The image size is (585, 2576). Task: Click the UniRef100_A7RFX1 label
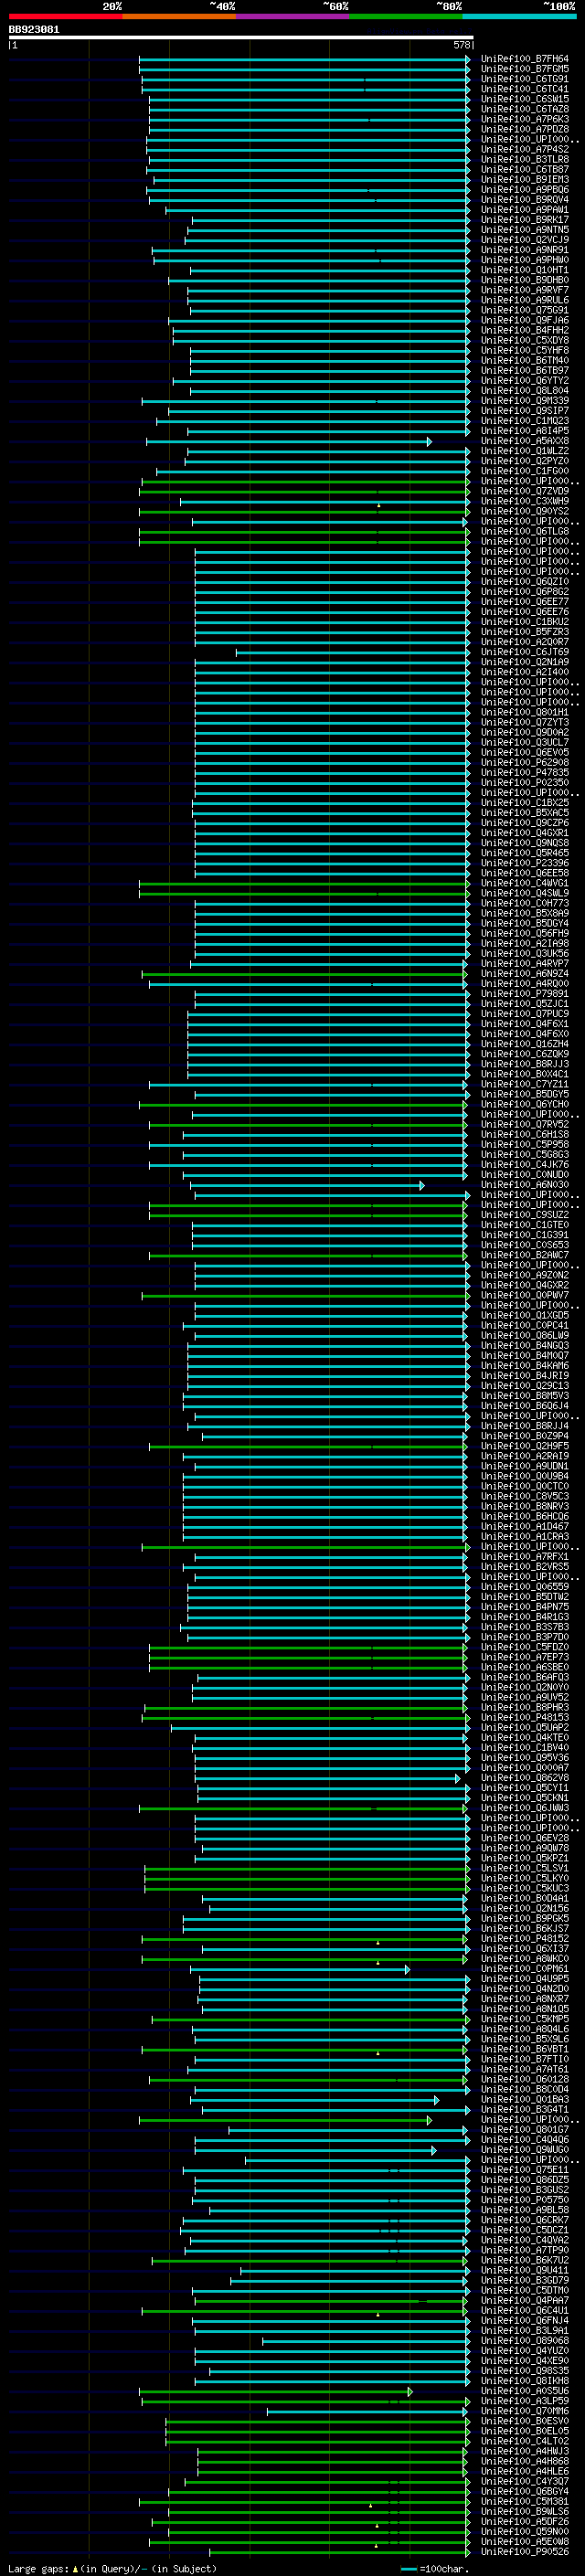524,1556
